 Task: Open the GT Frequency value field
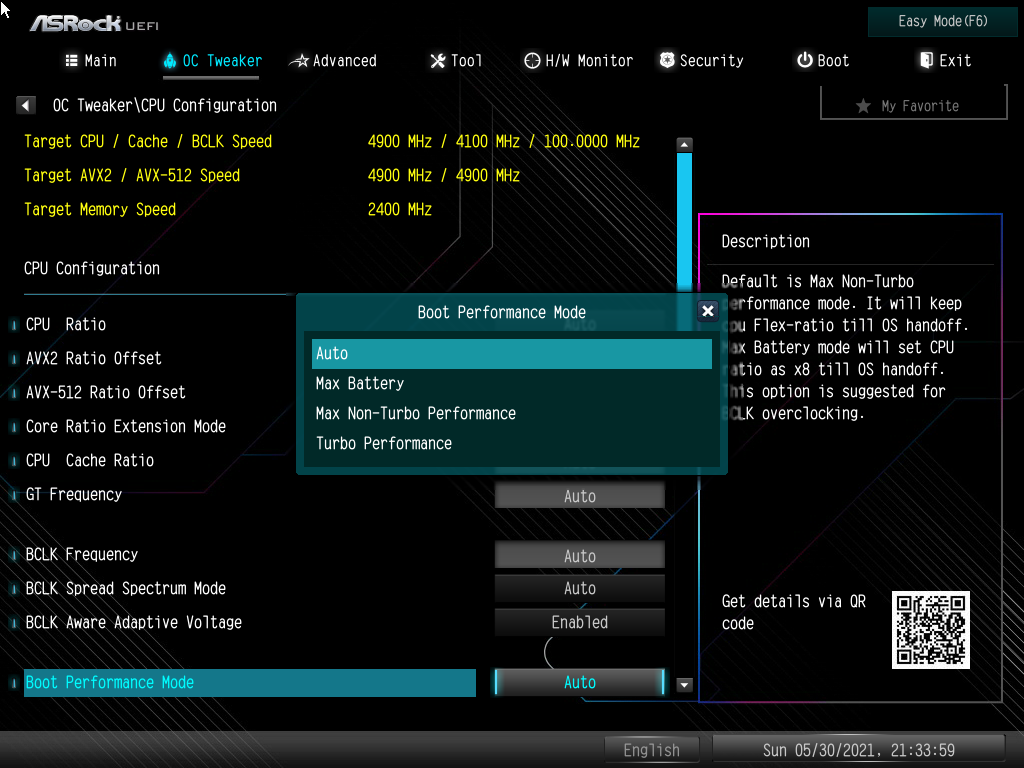pyautogui.click(x=579, y=496)
